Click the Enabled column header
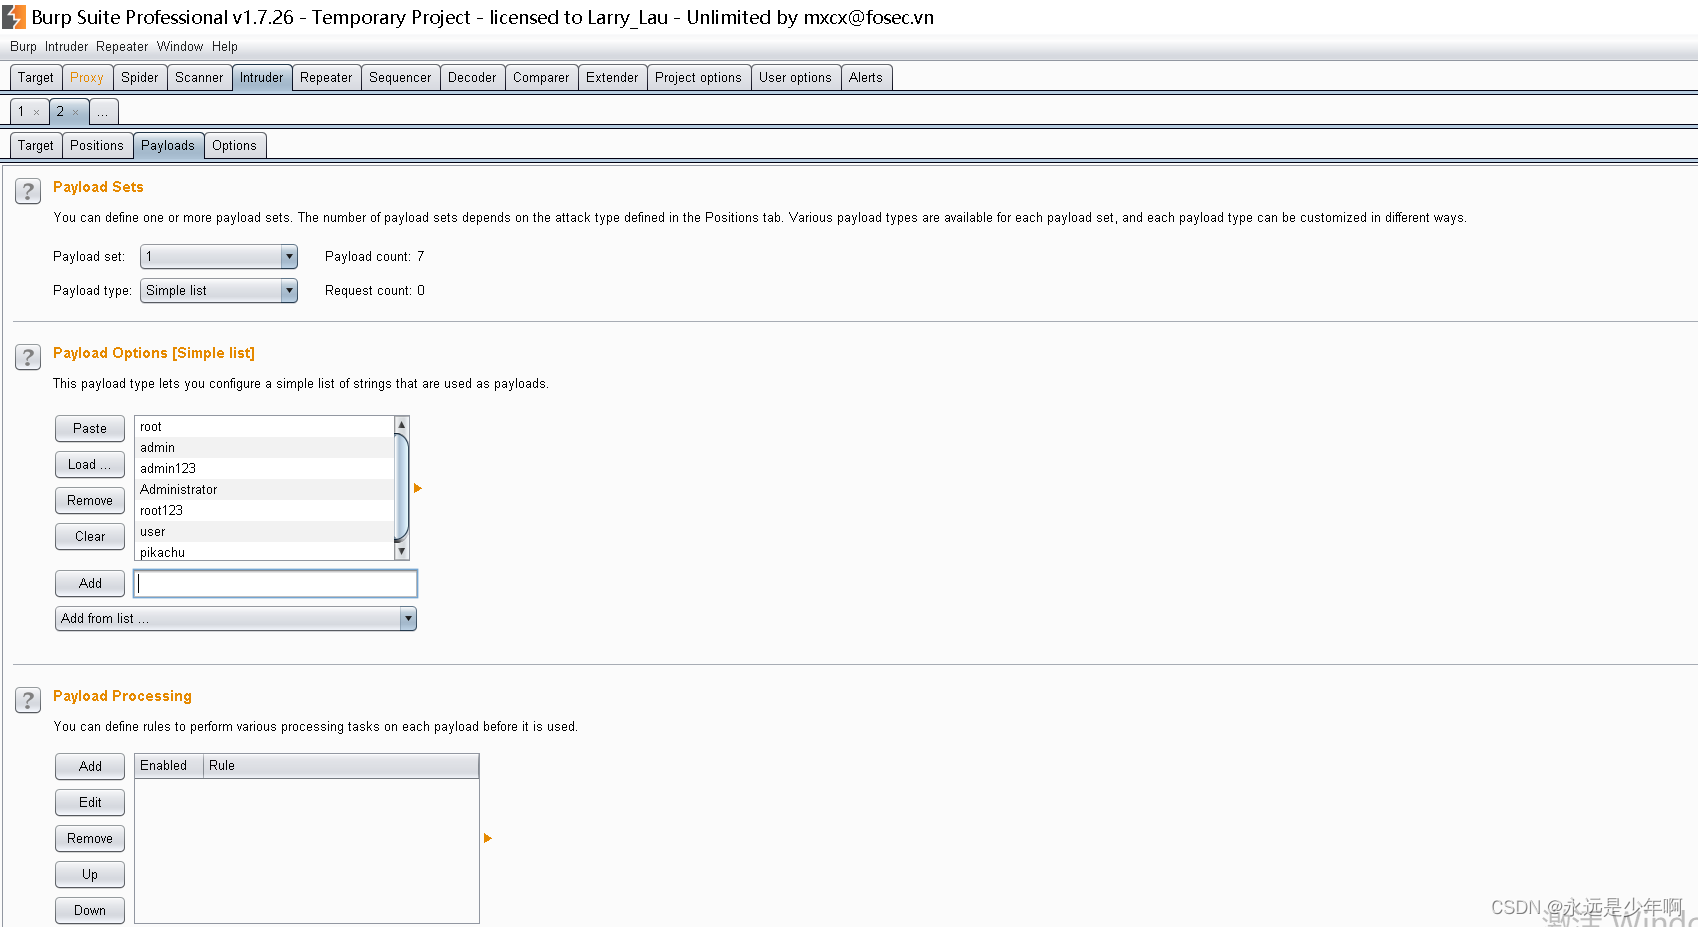 [170, 766]
